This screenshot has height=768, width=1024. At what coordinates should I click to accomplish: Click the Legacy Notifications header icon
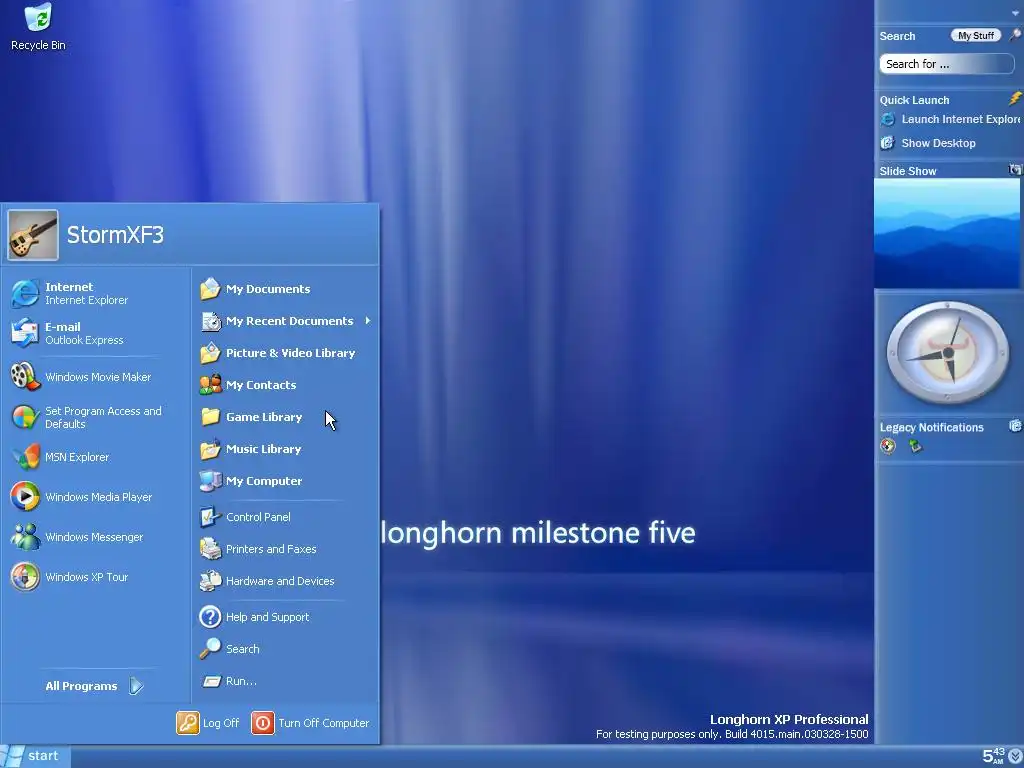coord(1015,426)
